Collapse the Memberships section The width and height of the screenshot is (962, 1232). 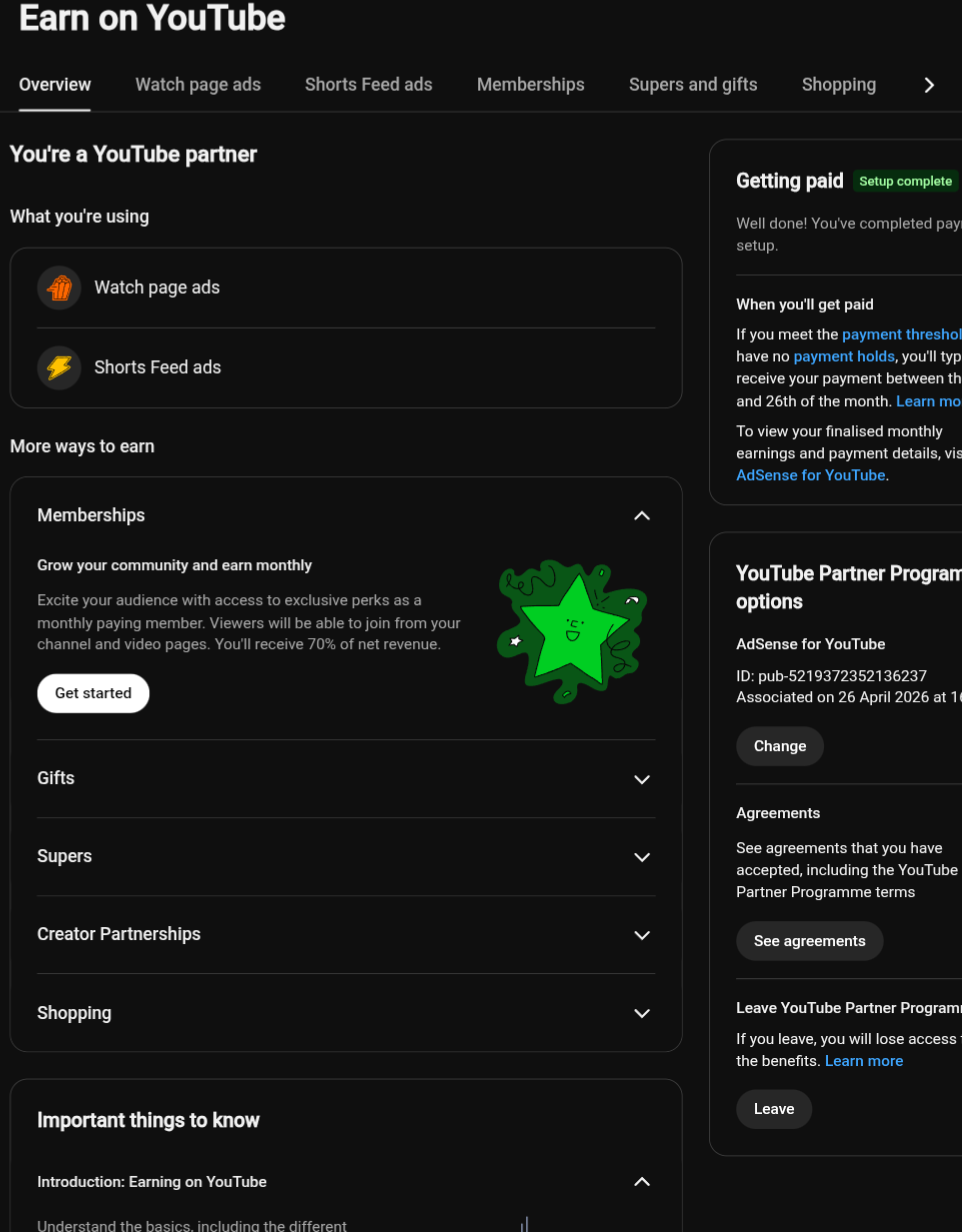pyautogui.click(x=642, y=516)
